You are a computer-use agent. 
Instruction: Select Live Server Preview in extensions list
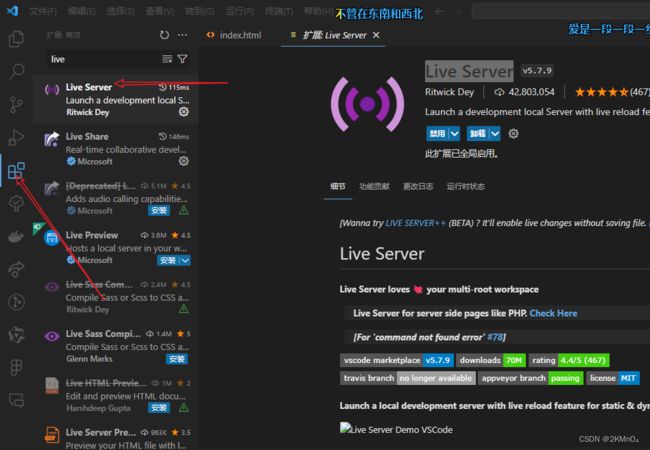[116, 437]
